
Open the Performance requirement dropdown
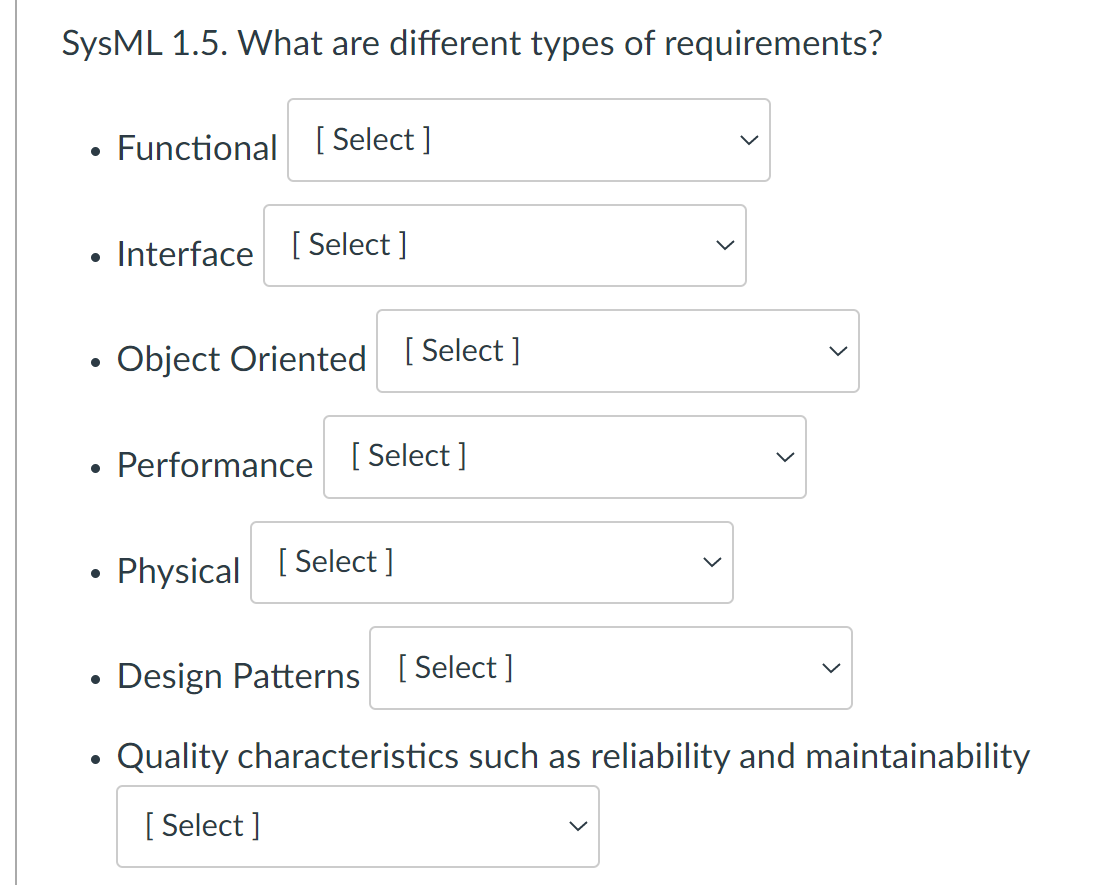point(565,457)
